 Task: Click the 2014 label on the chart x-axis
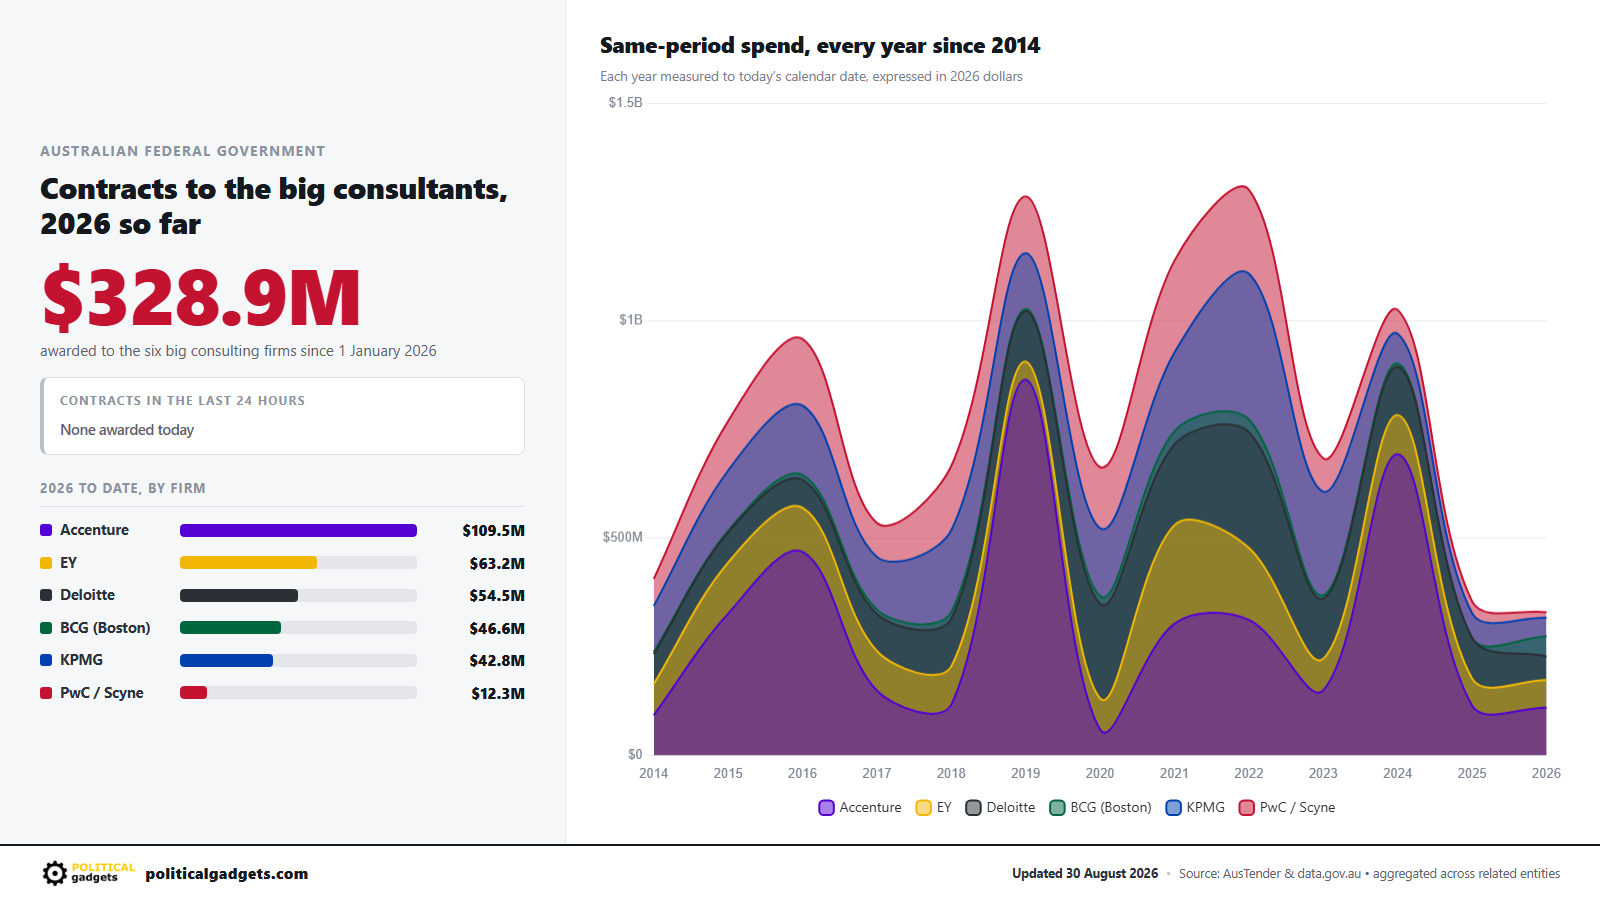654,774
